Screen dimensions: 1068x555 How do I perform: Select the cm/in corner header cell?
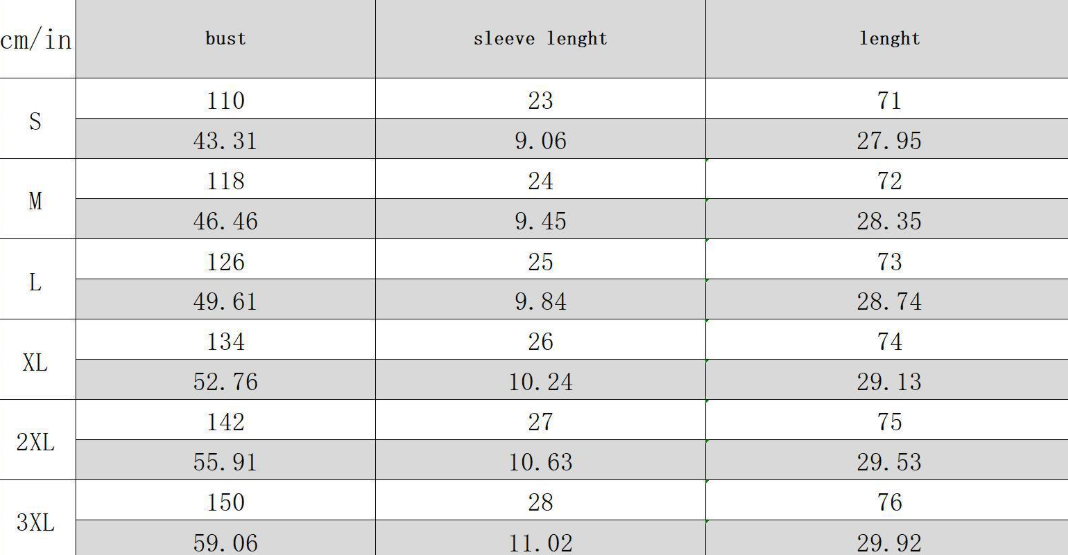tap(37, 39)
